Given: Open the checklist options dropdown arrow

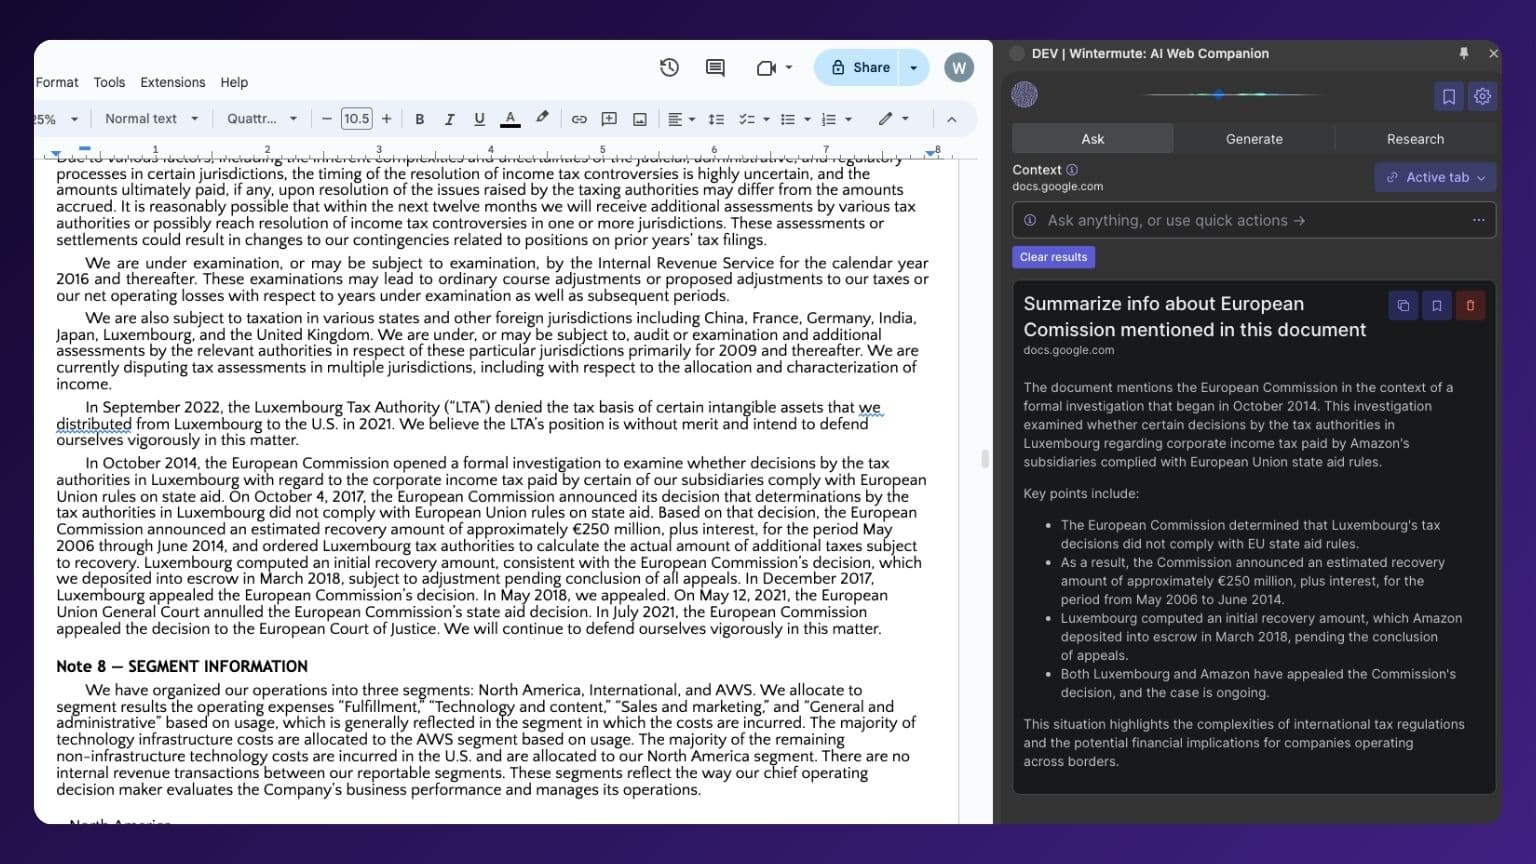Looking at the screenshot, I should click(x=766, y=119).
